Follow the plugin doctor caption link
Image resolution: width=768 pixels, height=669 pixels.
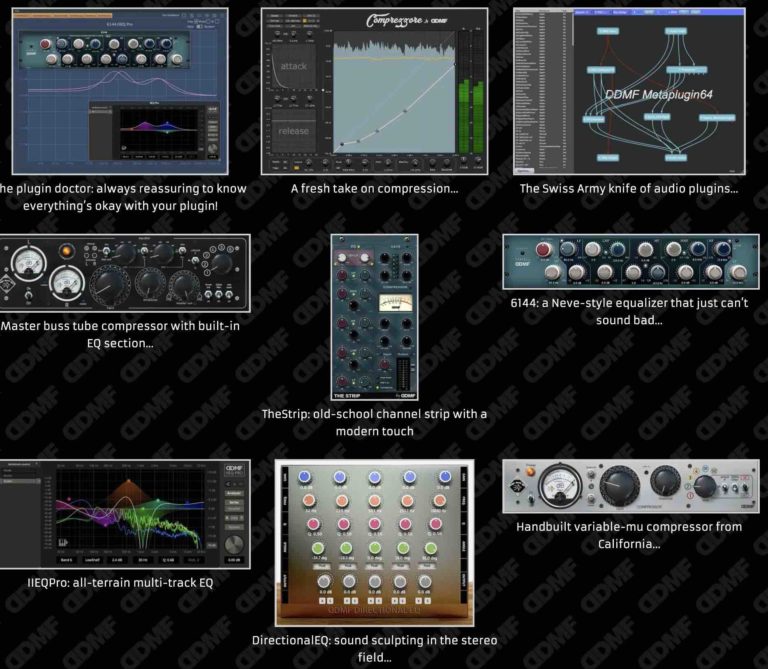pos(122,197)
